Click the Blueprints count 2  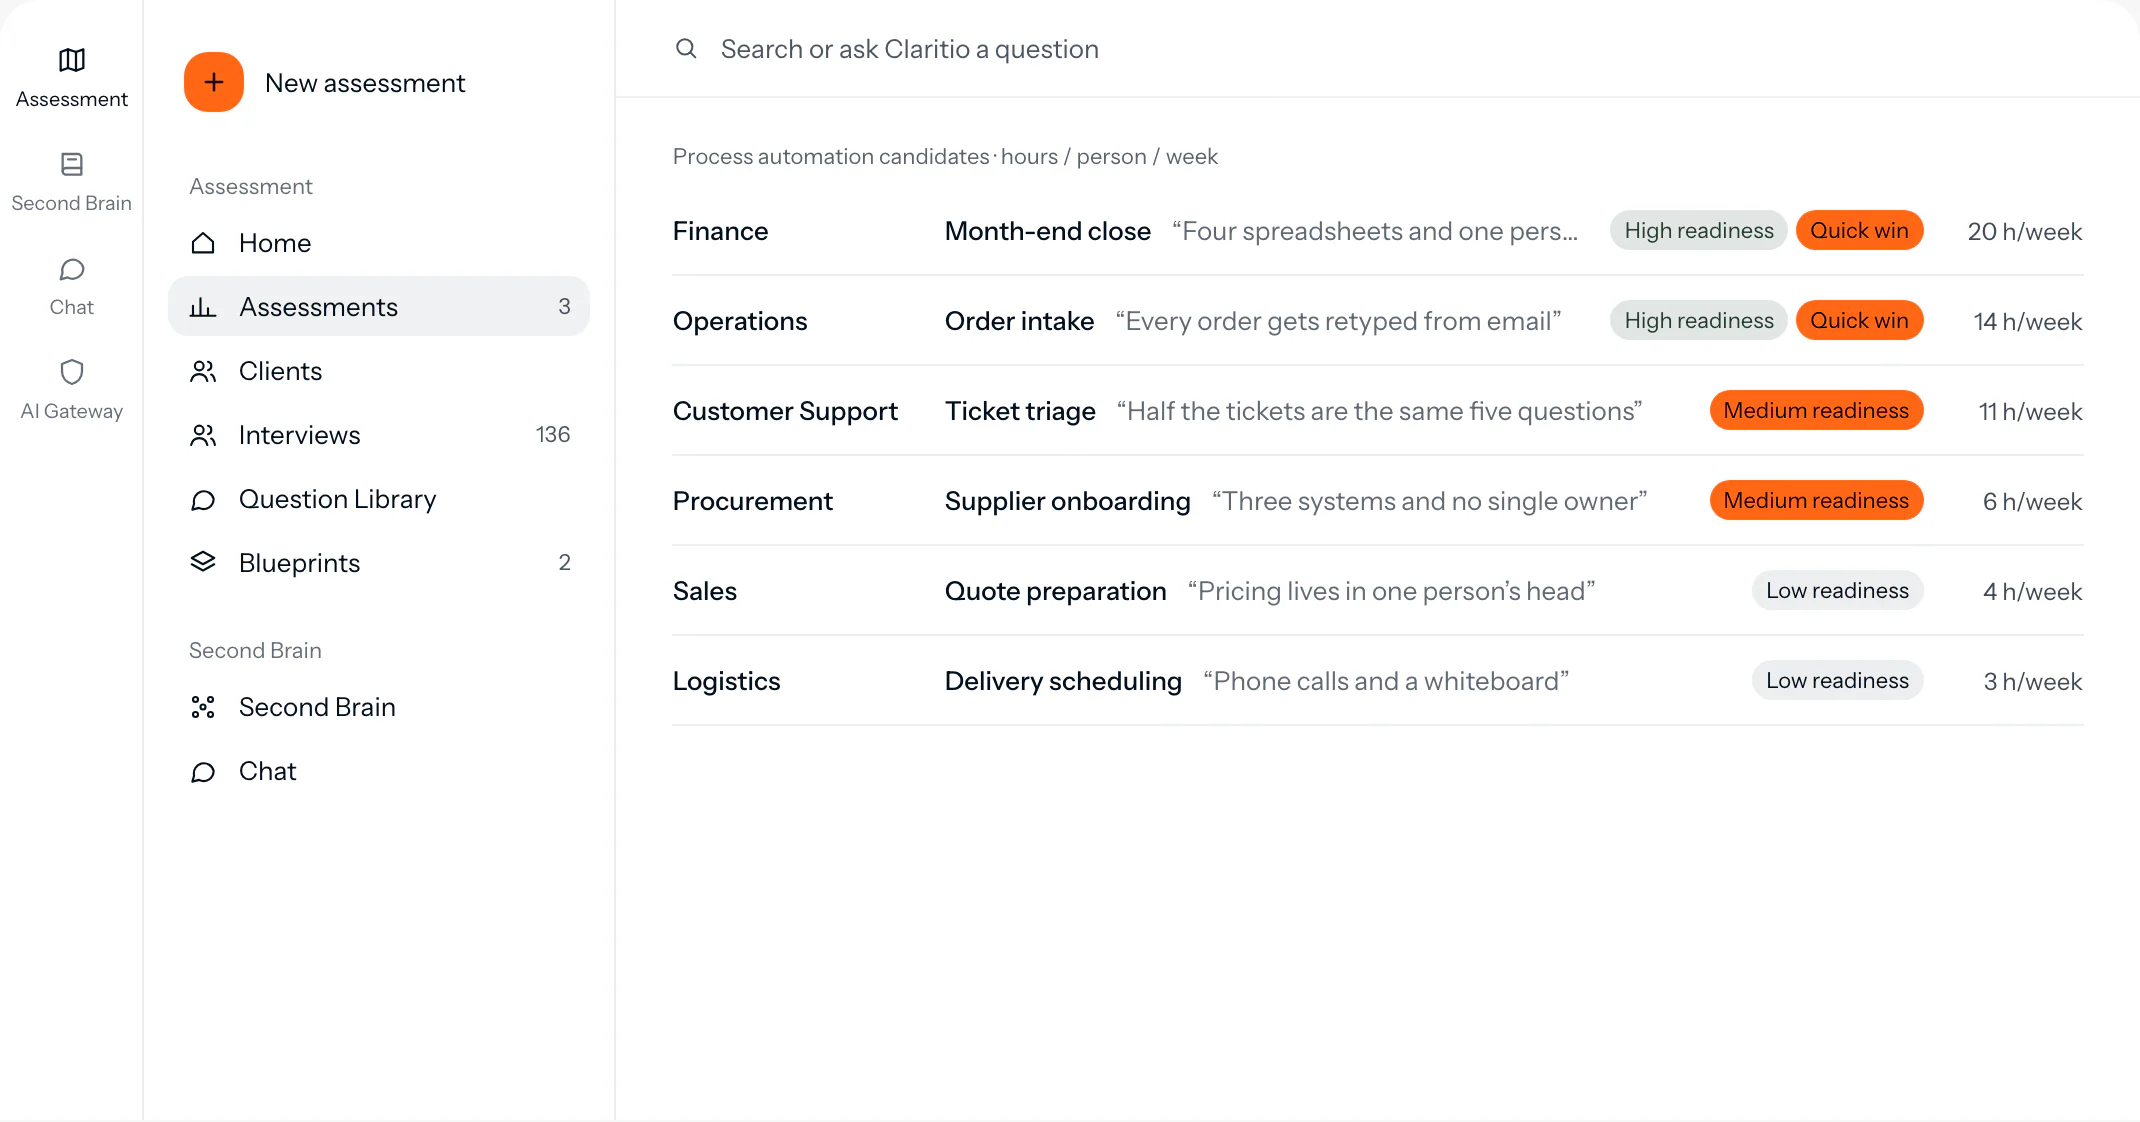point(564,562)
